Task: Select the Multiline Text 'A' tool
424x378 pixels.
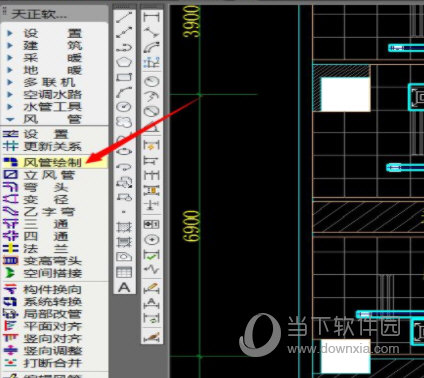Action: point(124,287)
